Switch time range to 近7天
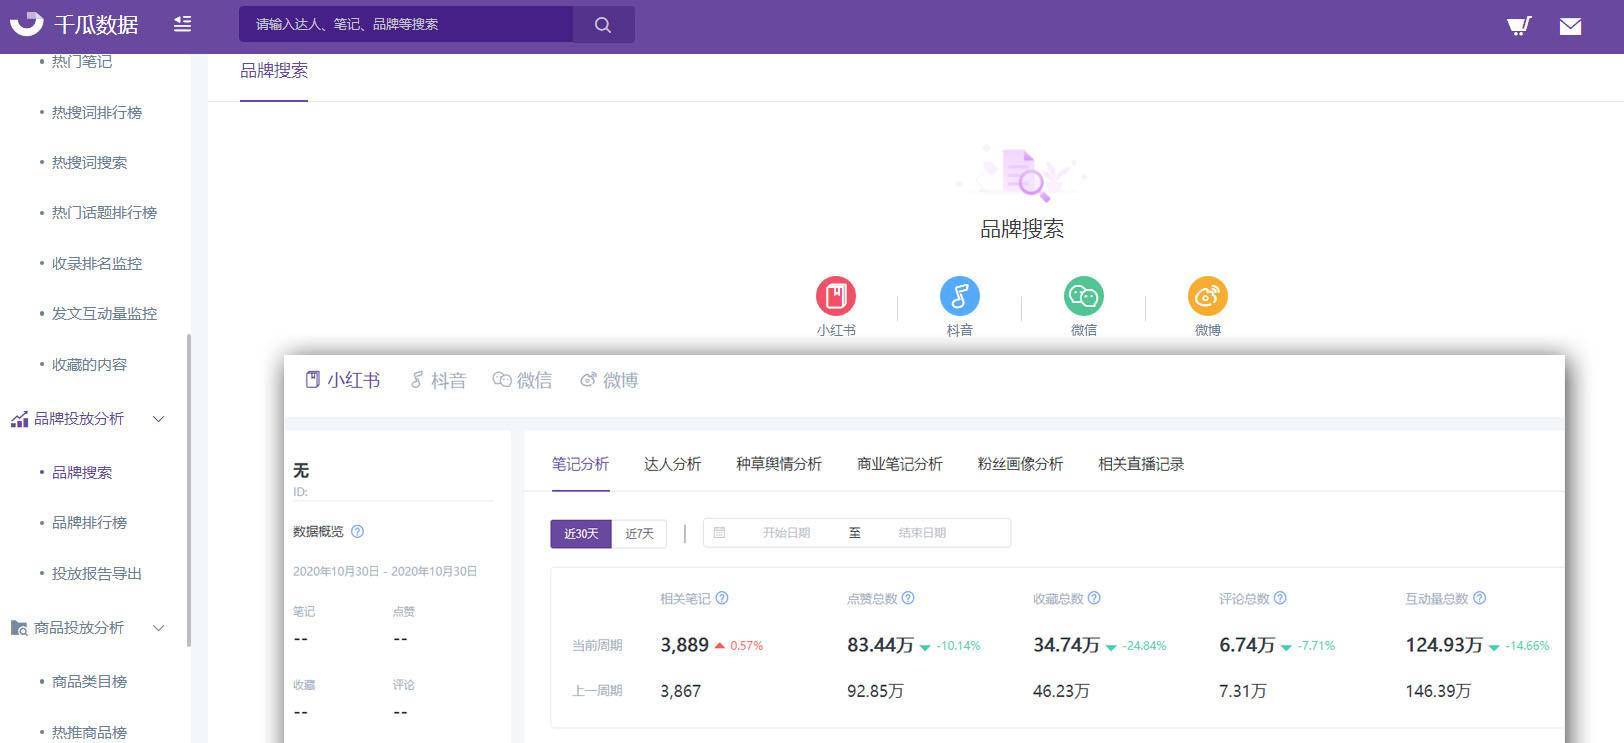Viewport: 1624px width, 743px height. click(x=639, y=534)
